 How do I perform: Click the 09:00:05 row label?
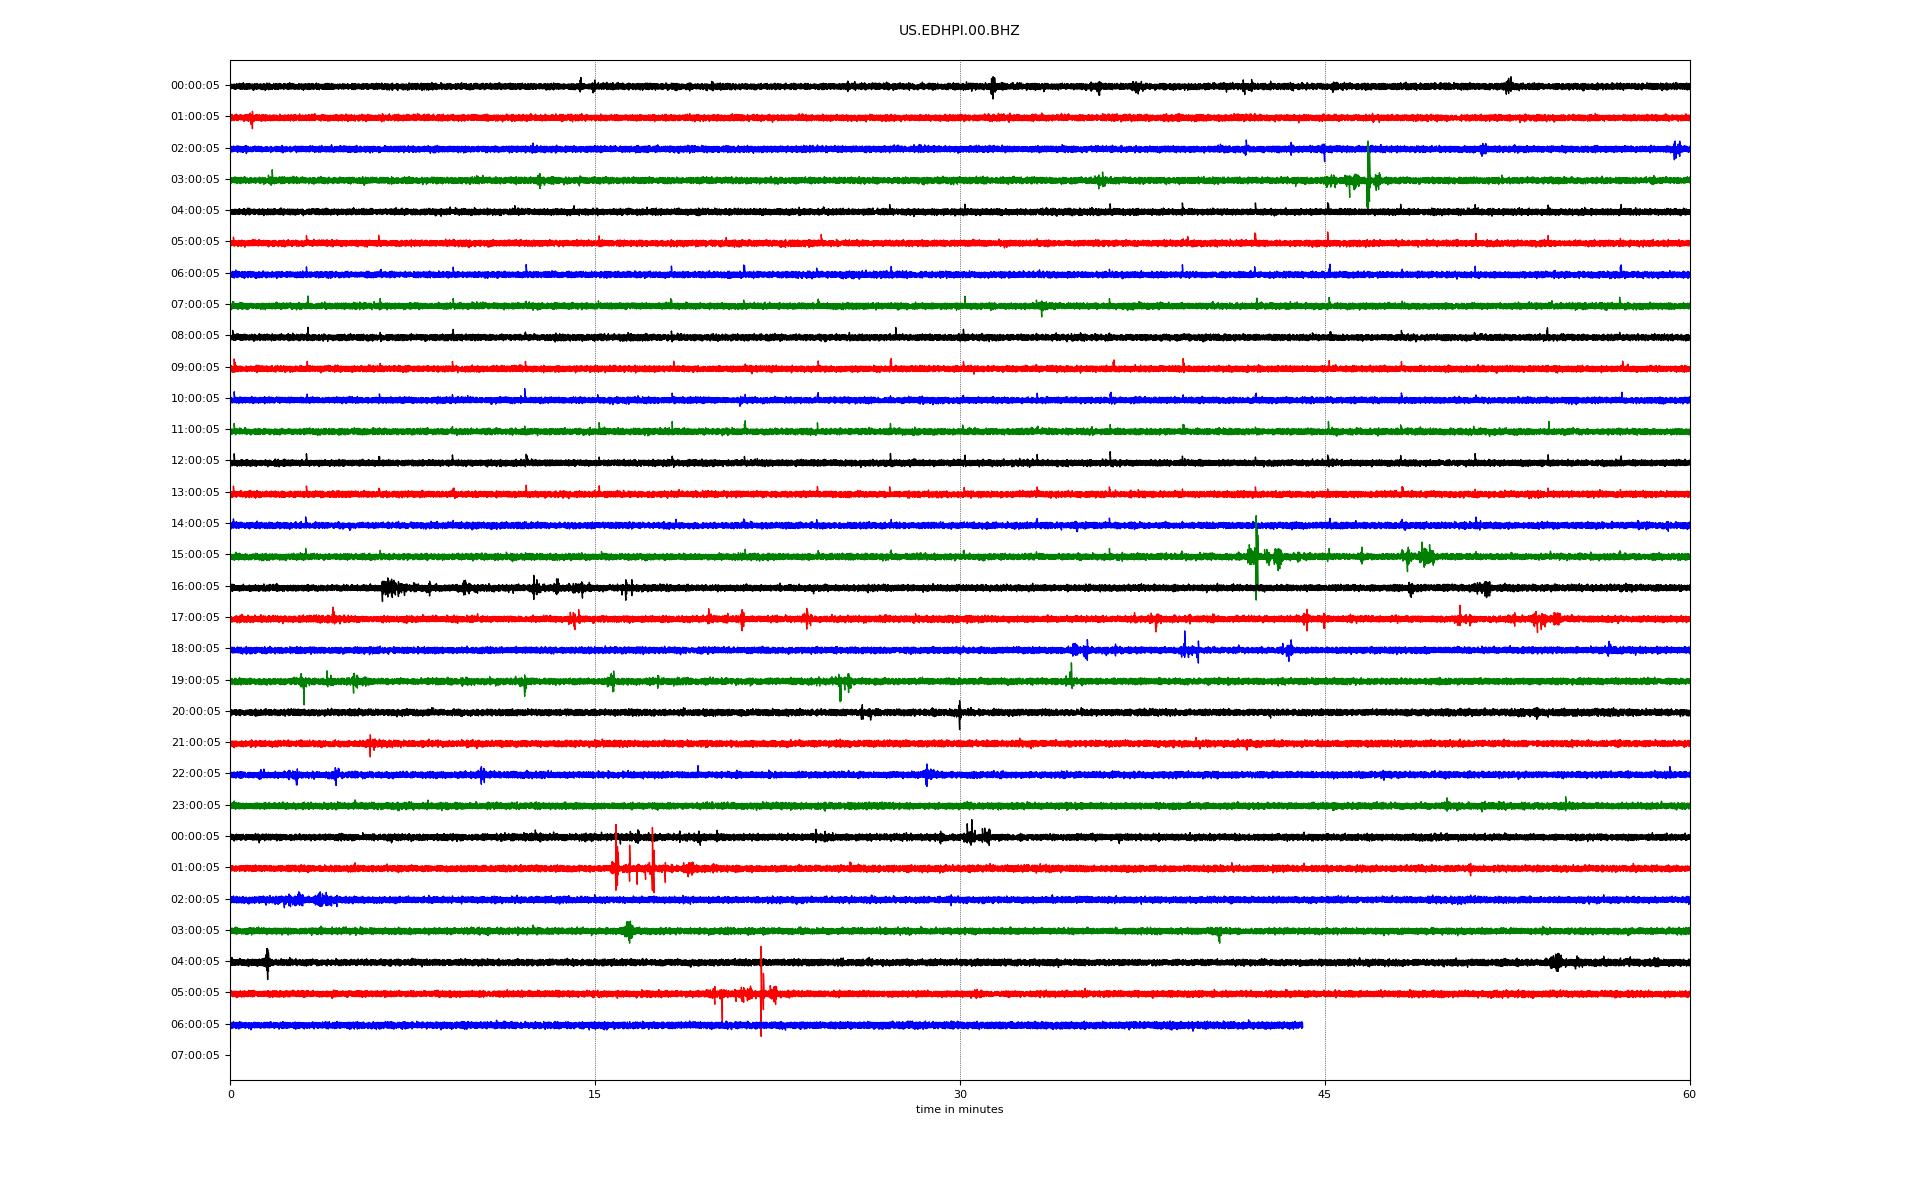pyautogui.click(x=195, y=368)
